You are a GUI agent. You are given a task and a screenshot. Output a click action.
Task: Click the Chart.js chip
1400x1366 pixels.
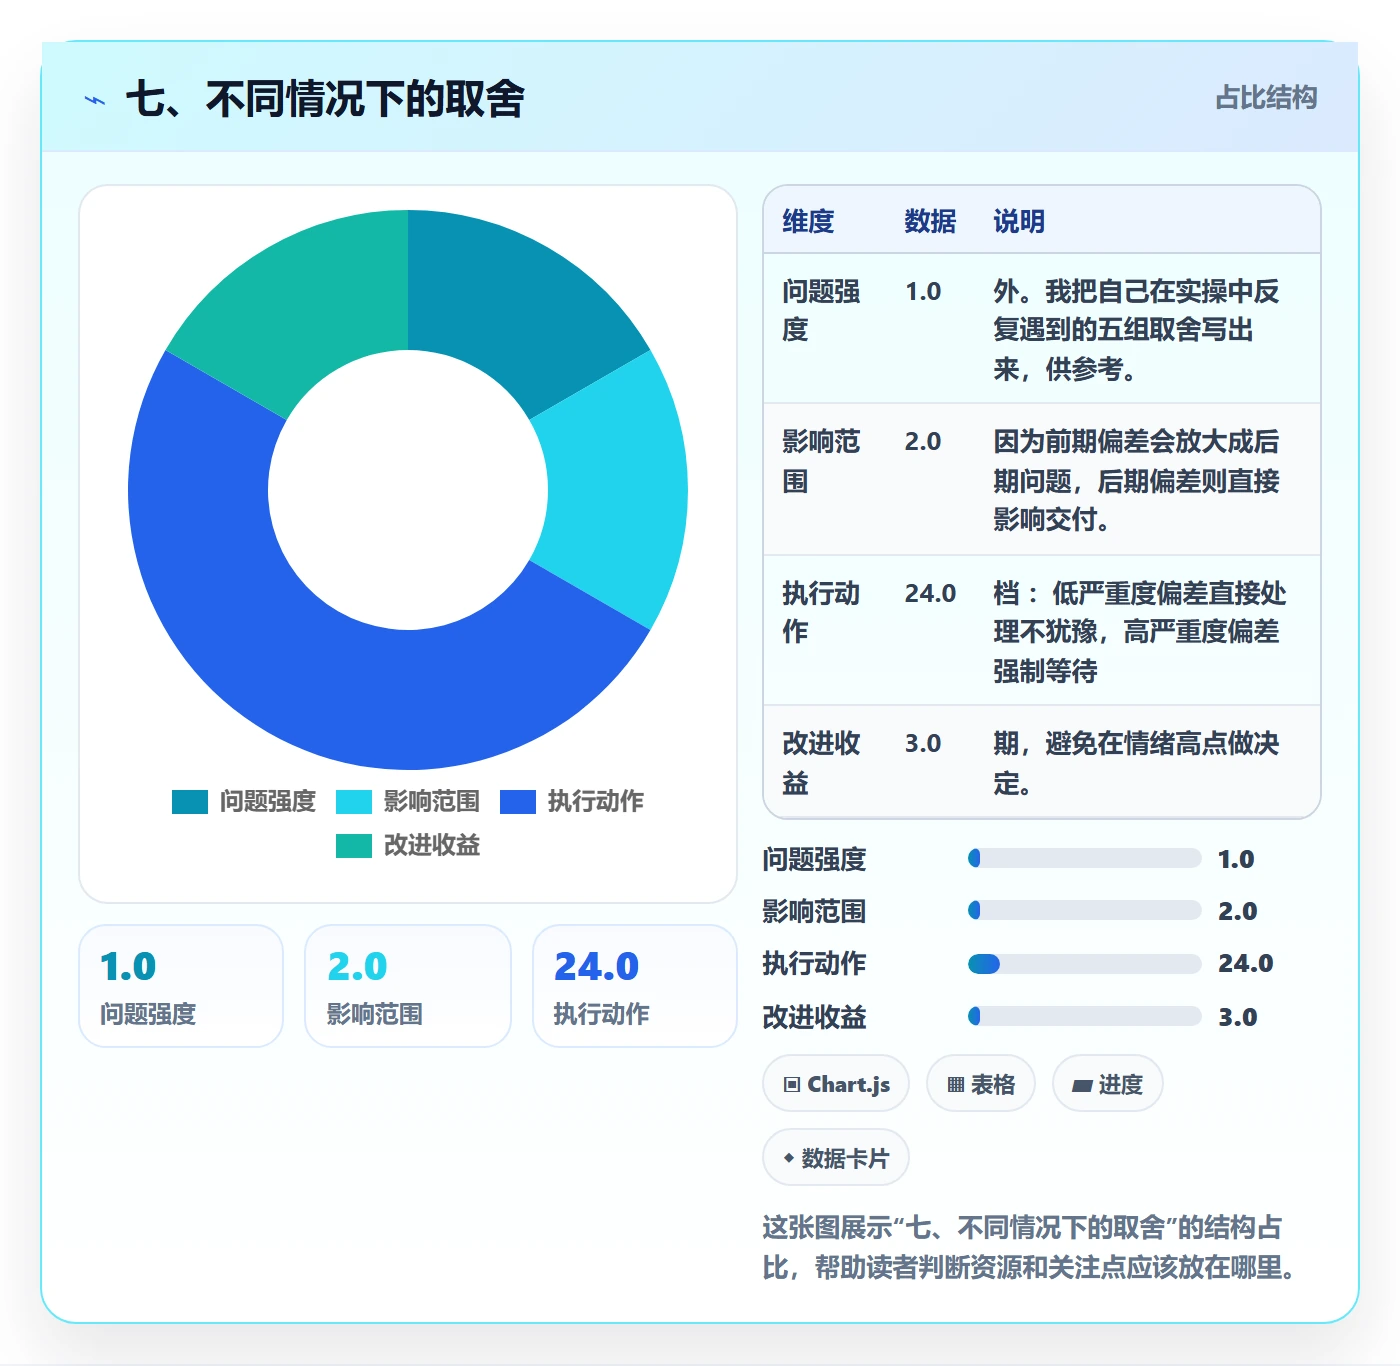[x=836, y=1084]
